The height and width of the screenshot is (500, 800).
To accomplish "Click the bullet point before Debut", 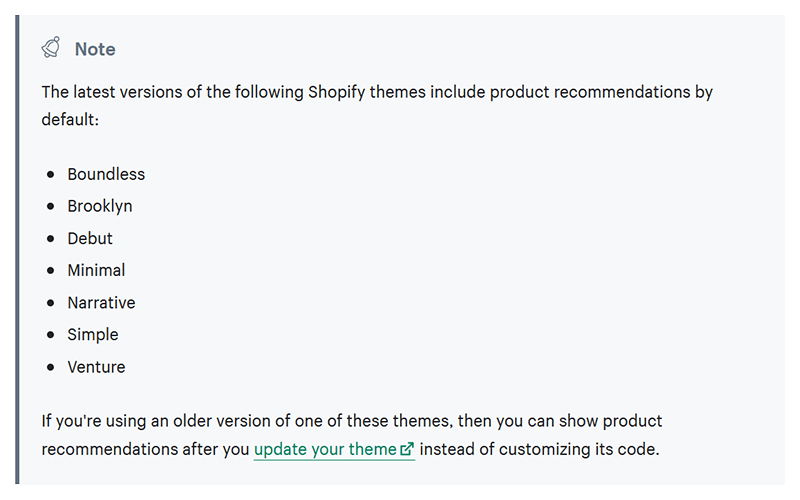I will (51, 238).
